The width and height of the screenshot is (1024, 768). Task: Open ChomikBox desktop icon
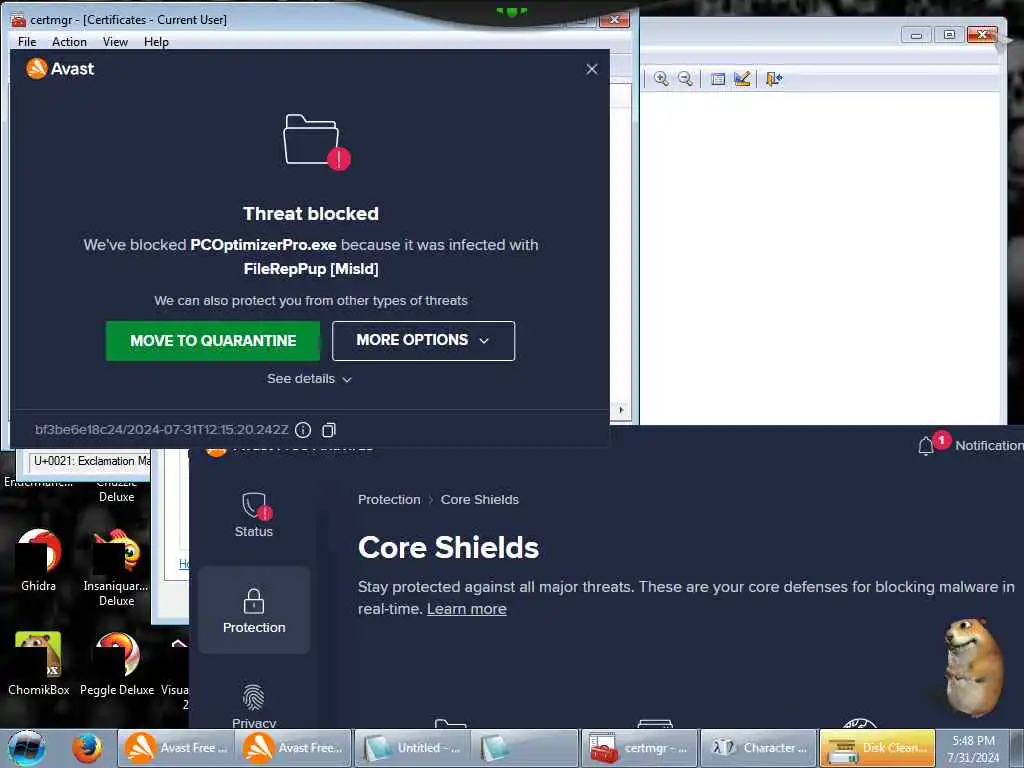[x=39, y=663]
